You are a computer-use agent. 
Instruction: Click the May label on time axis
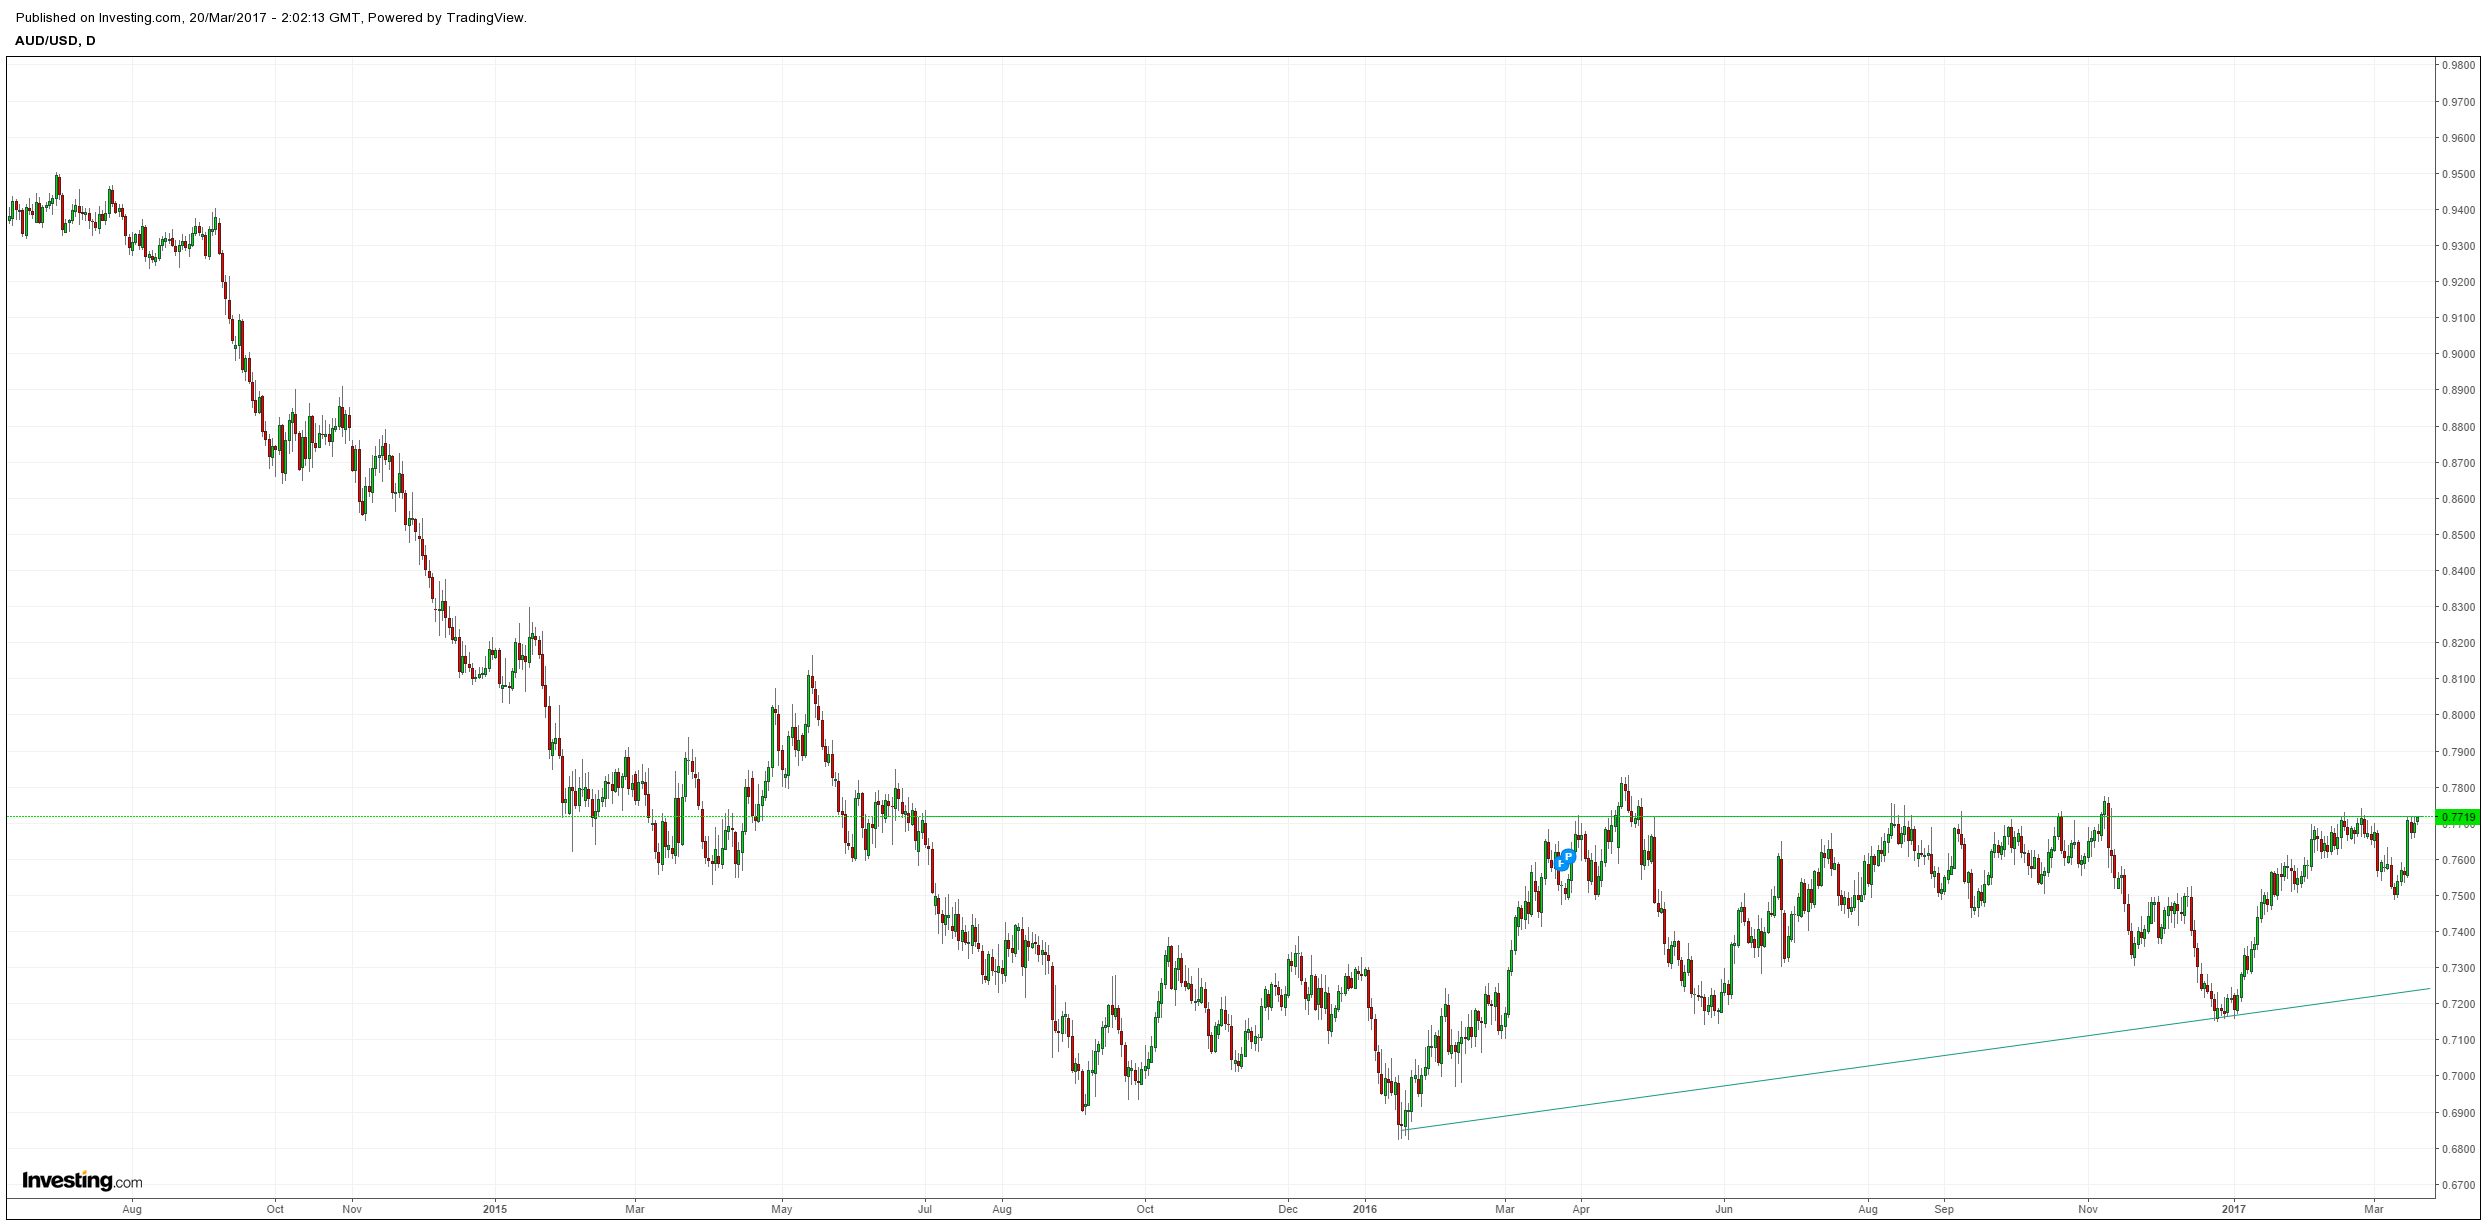782,1209
